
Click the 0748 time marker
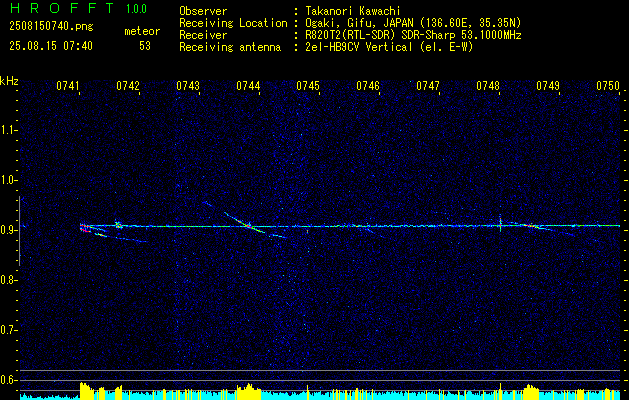coord(488,85)
